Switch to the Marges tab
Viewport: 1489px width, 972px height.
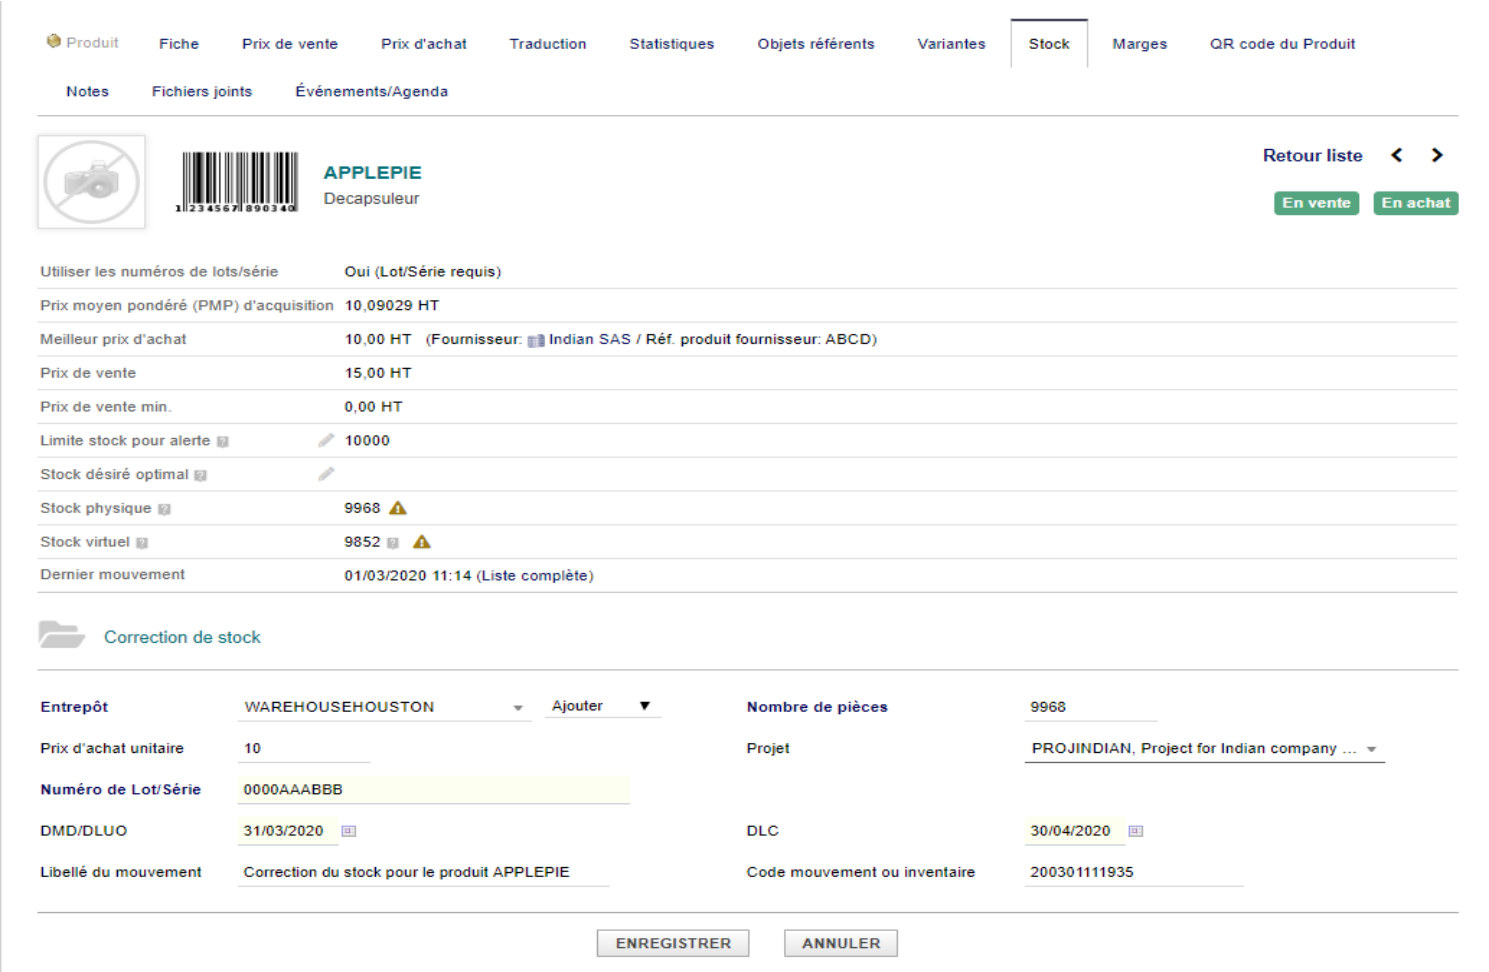[x=1140, y=44]
